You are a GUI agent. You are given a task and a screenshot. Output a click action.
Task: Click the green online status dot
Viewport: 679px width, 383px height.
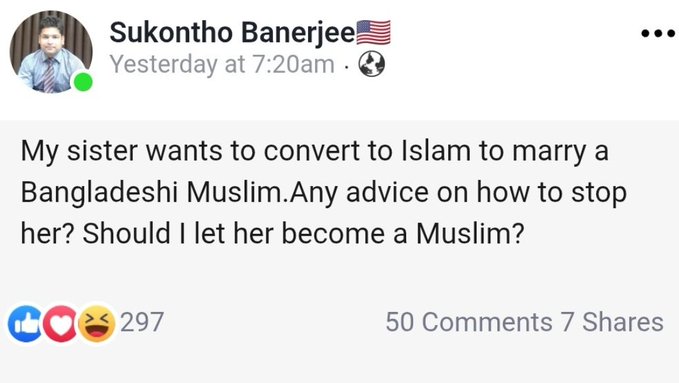click(83, 82)
